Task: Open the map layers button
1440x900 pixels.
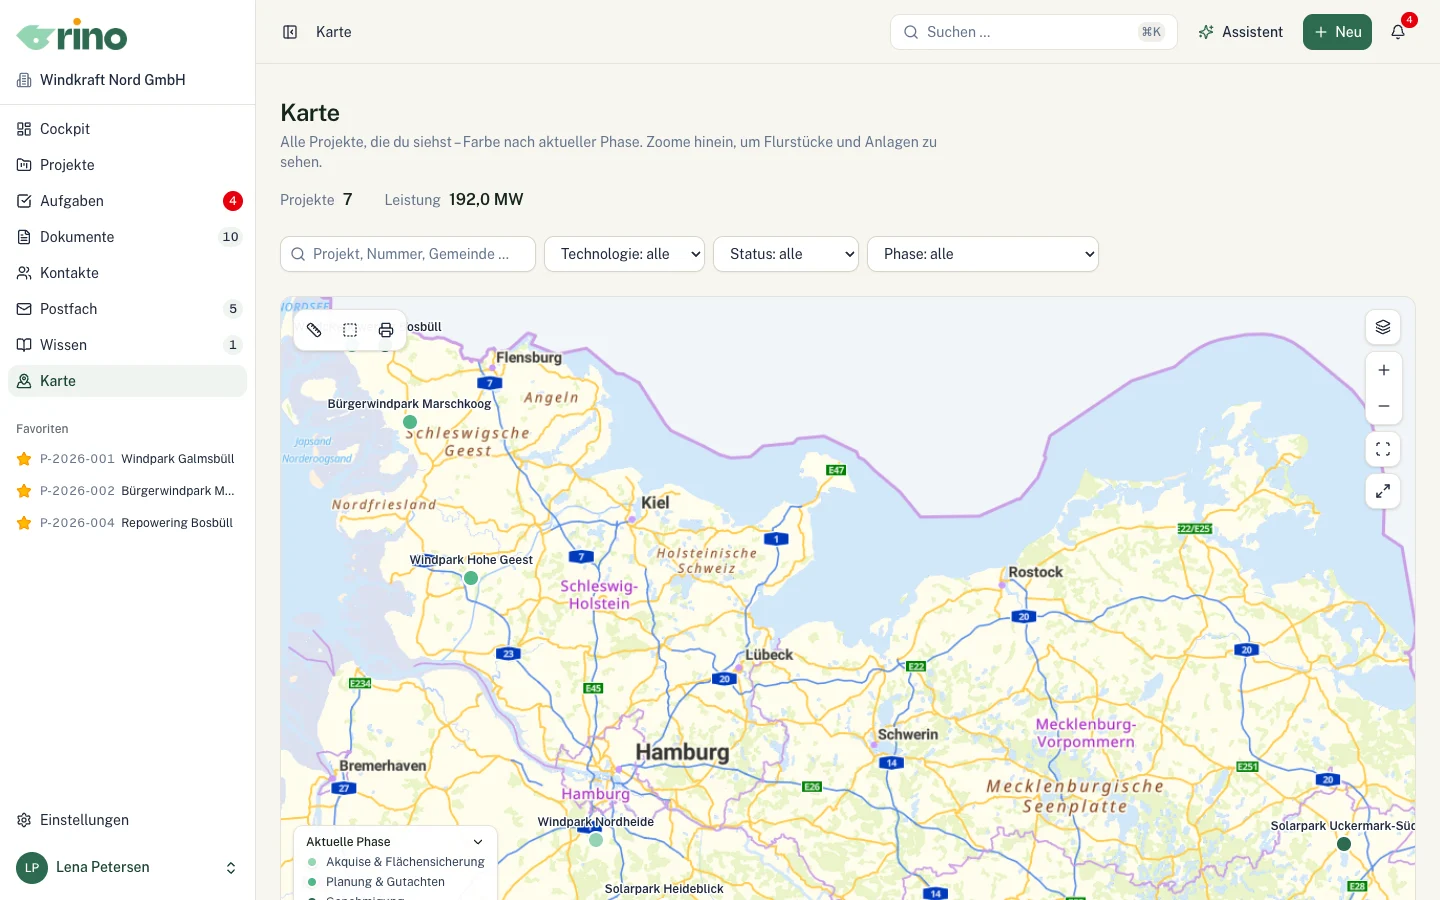Action: [1383, 327]
